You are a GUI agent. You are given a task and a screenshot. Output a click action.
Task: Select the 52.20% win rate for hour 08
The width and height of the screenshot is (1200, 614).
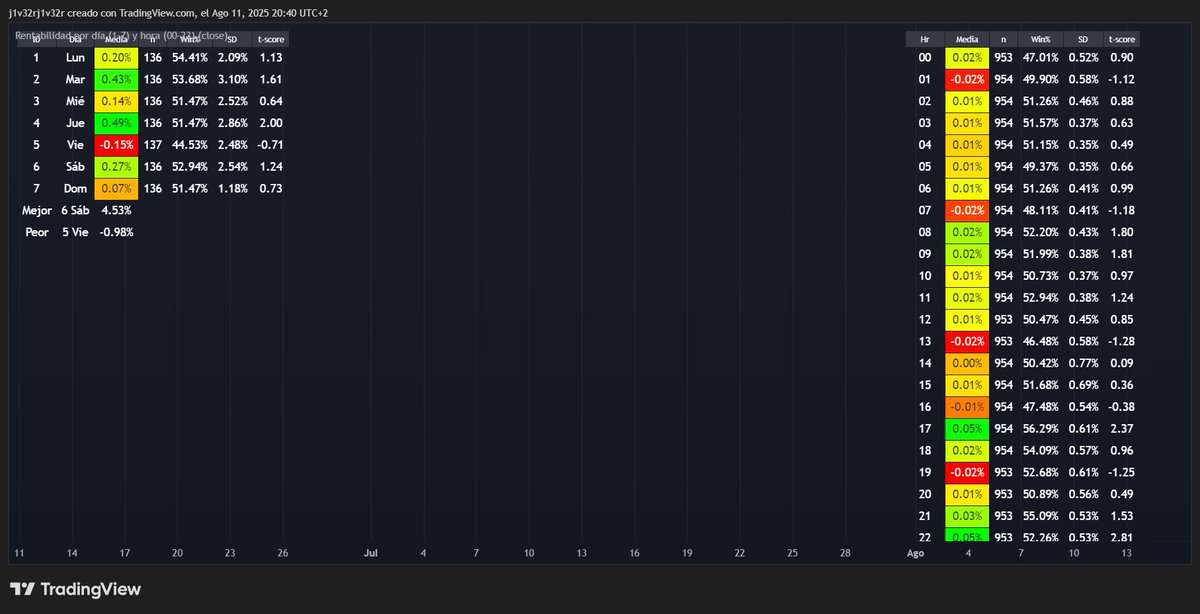pyautogui.click(x=1041, y=232)
